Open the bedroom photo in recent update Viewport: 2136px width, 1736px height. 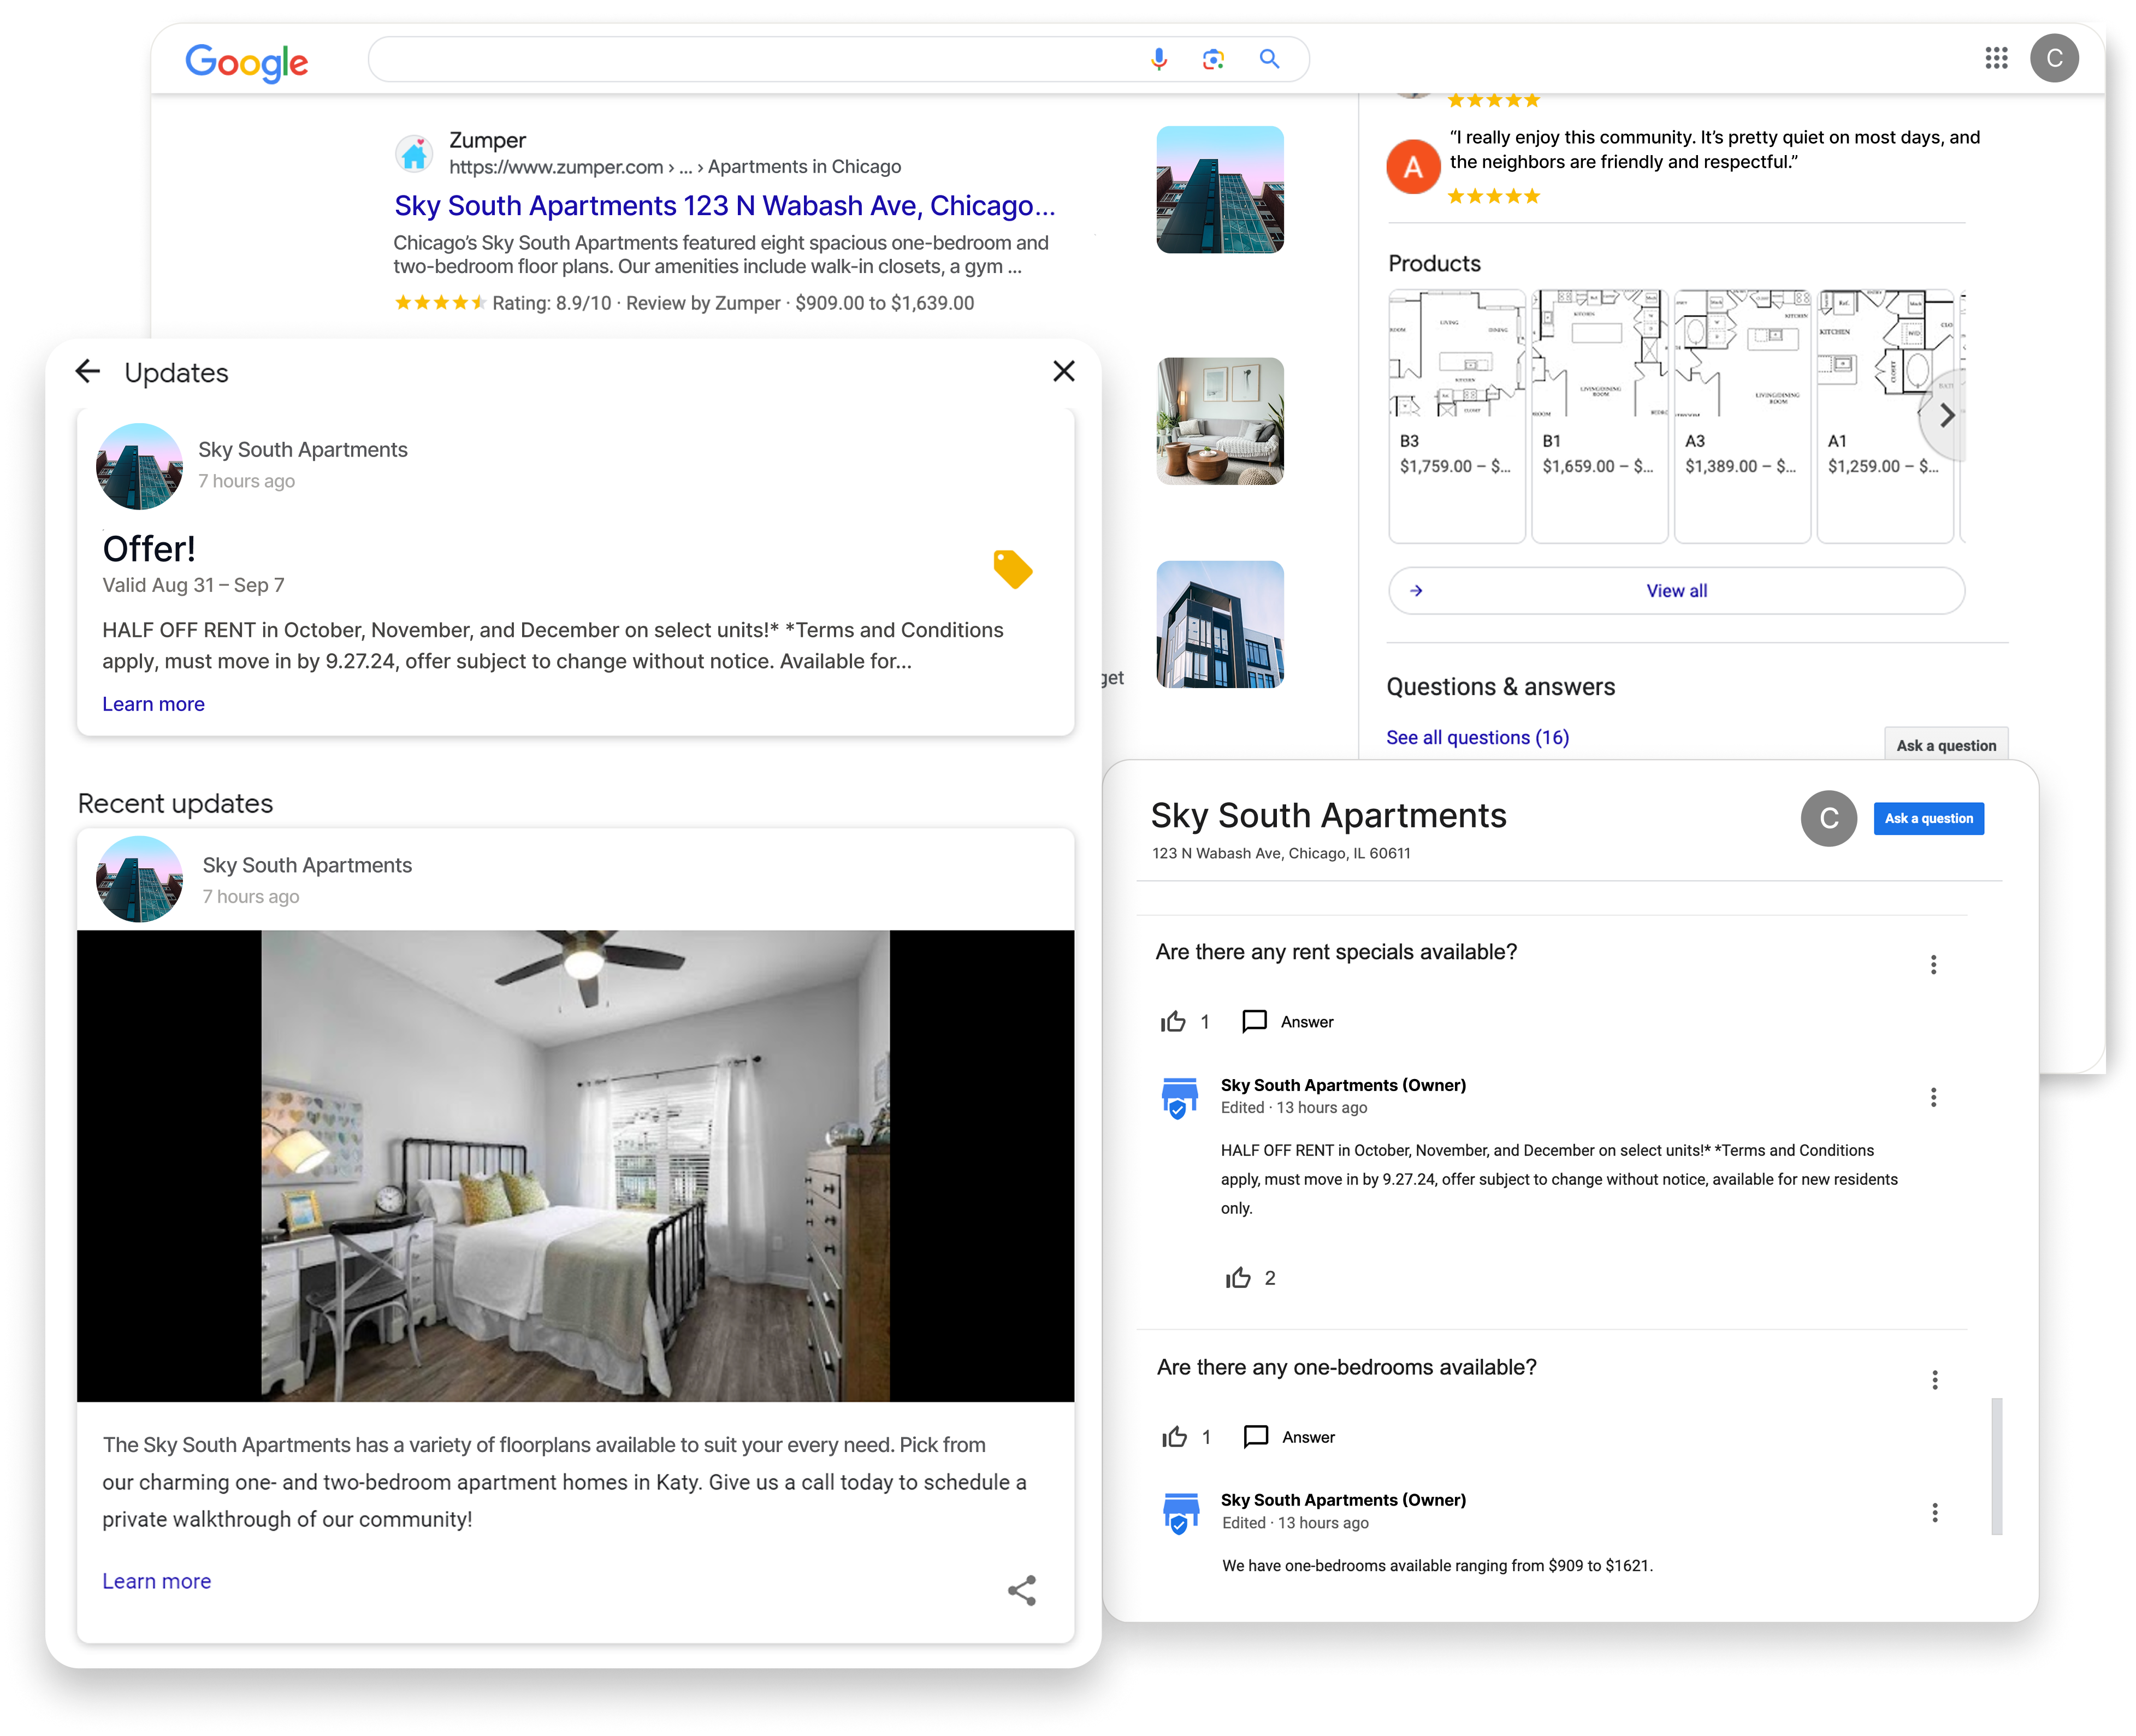point(575,1165)
